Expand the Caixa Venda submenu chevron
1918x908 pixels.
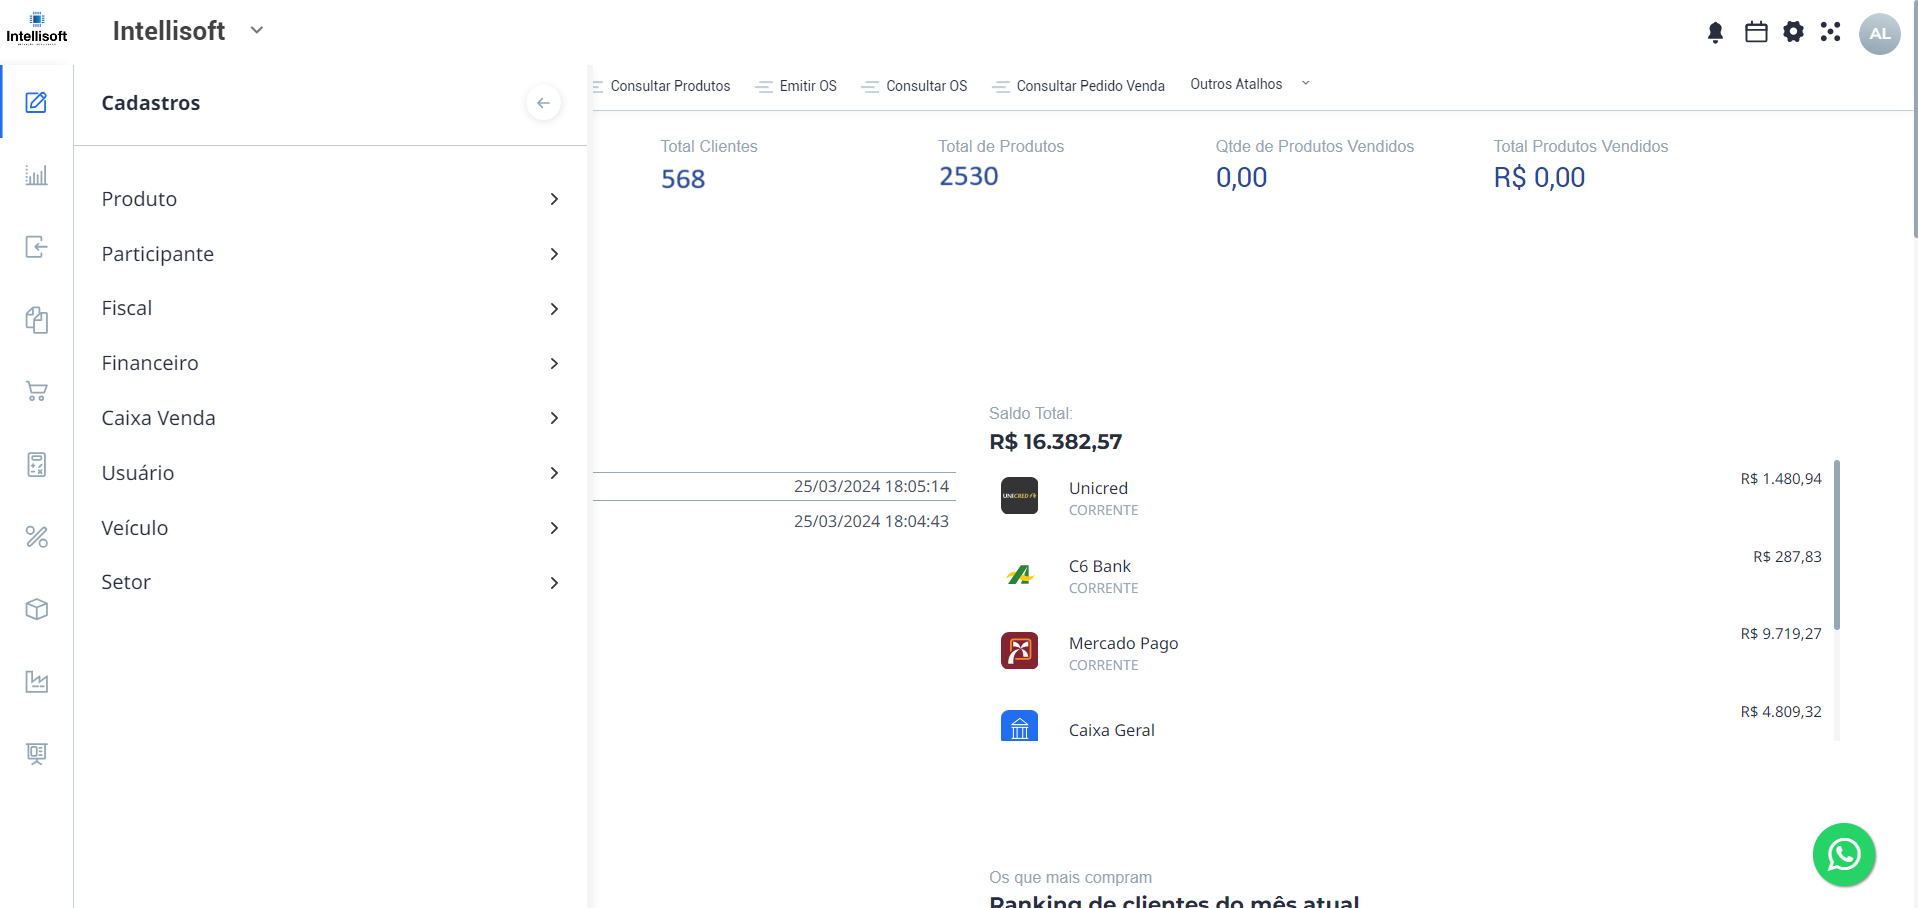554,418
